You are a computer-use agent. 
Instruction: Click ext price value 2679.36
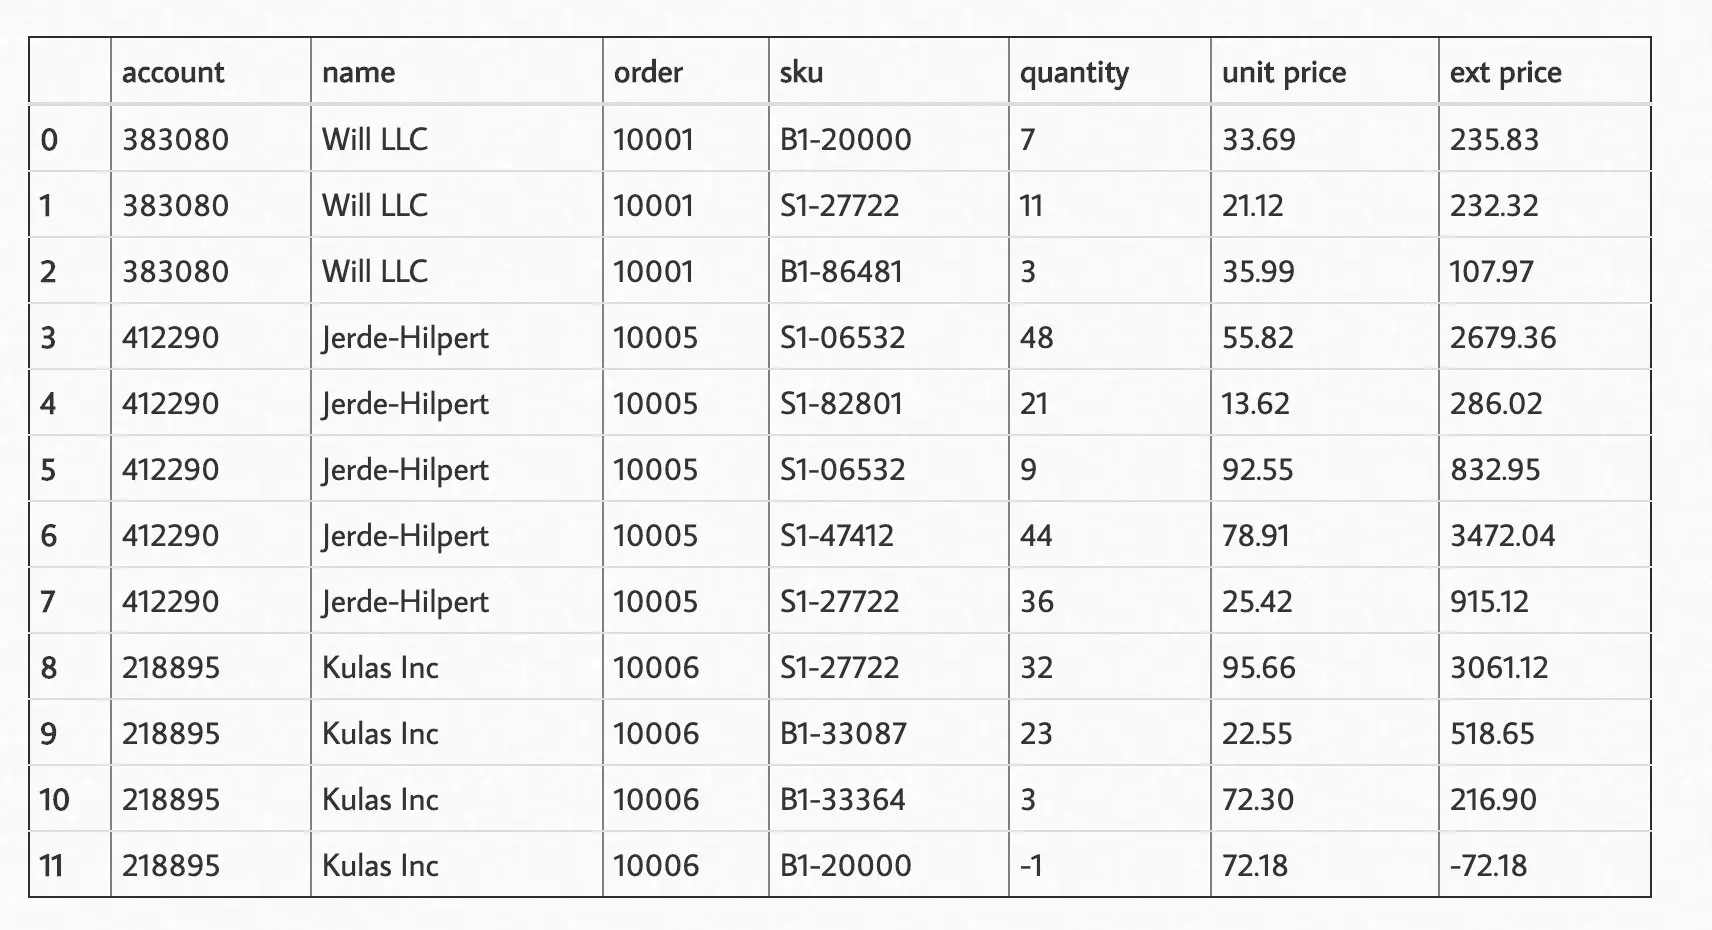1503,337
